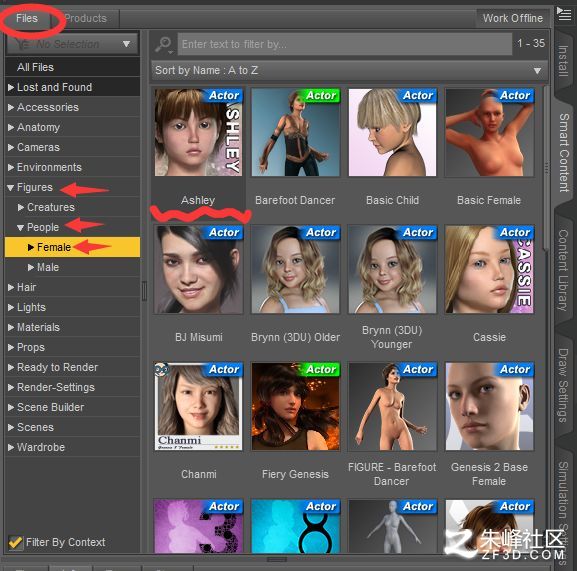Image resolution: width=577 pixels, height=571 pixels.
Task: Expand the Lost and Found arrow
Action: (11, 88)
